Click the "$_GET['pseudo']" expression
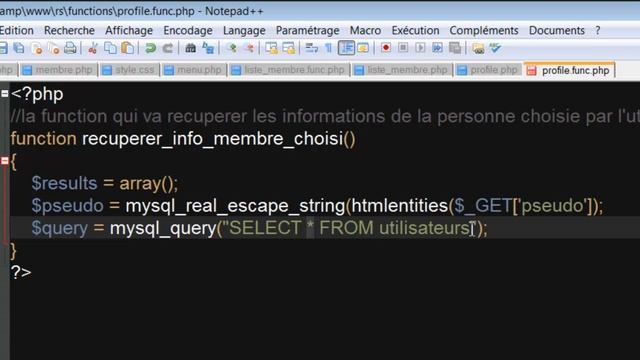 523,206
